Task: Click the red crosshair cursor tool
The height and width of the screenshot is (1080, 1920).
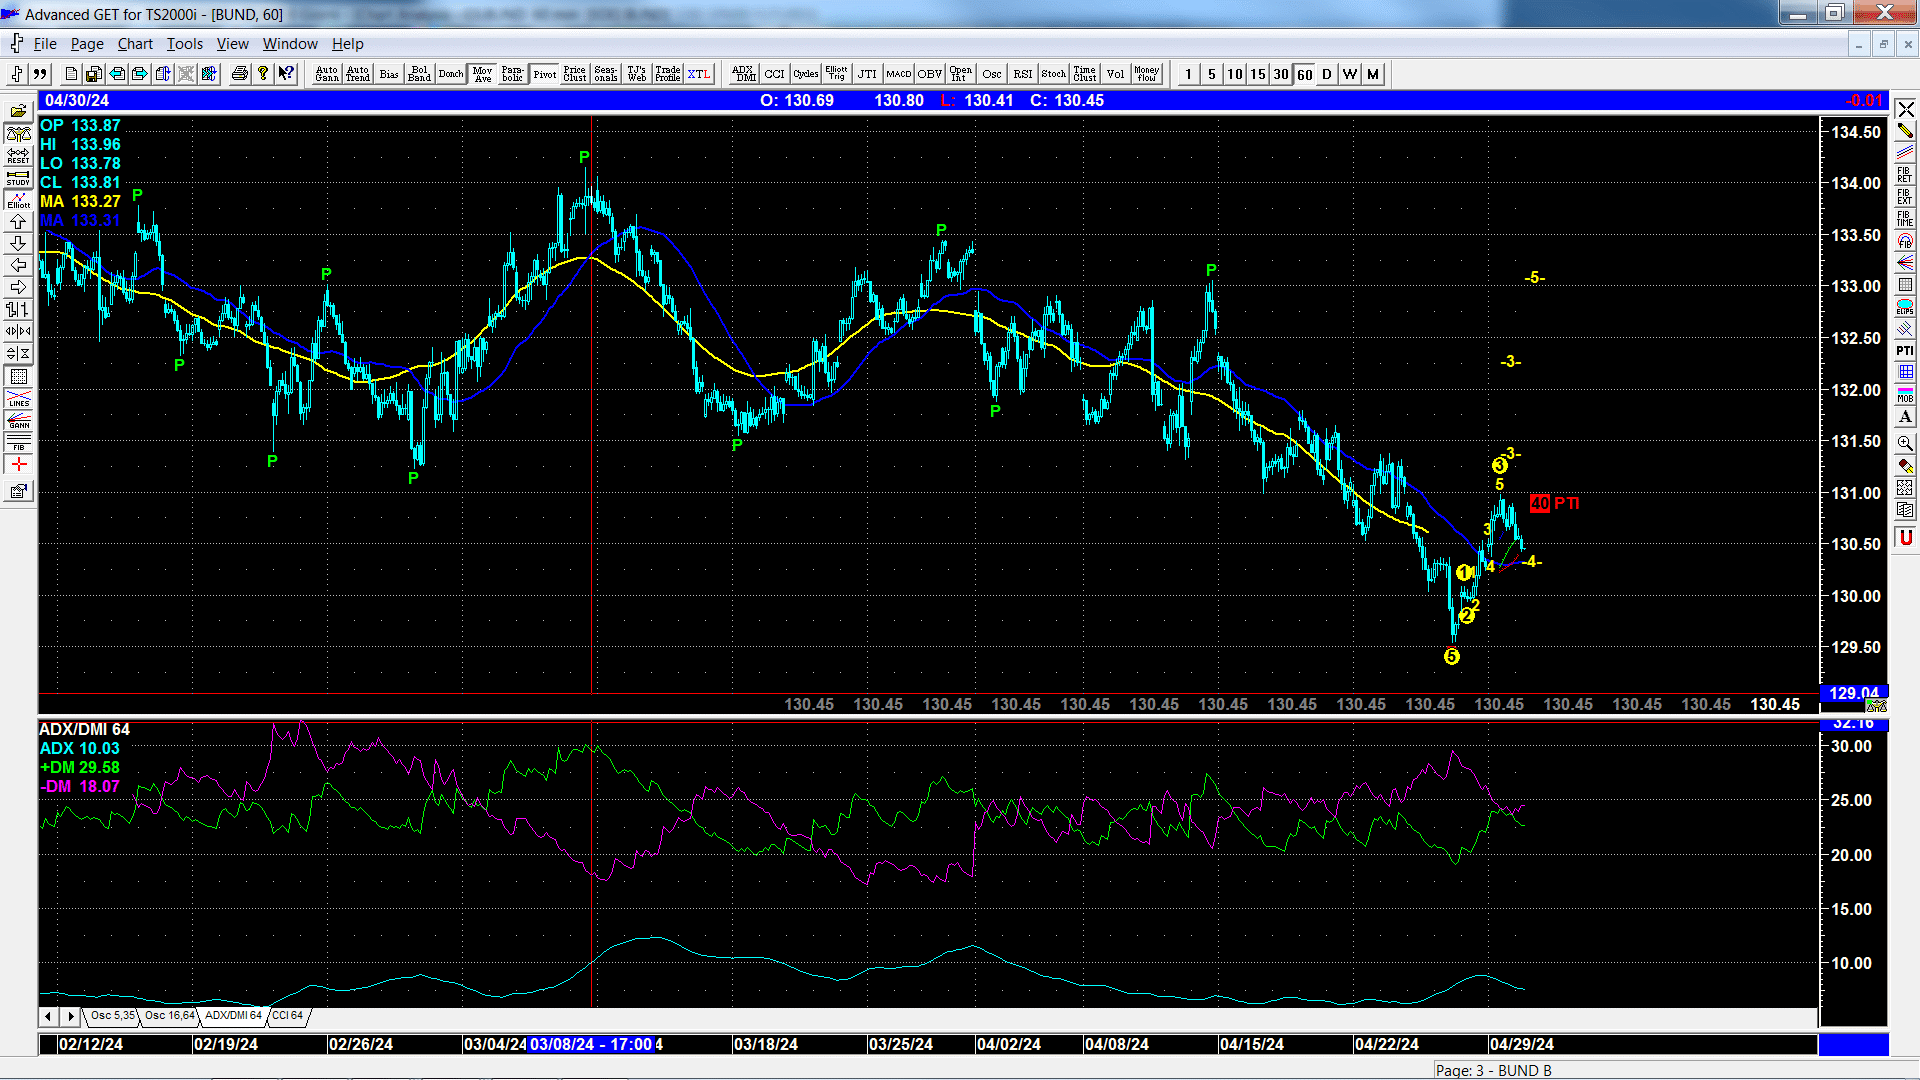Action: (18, 465)
